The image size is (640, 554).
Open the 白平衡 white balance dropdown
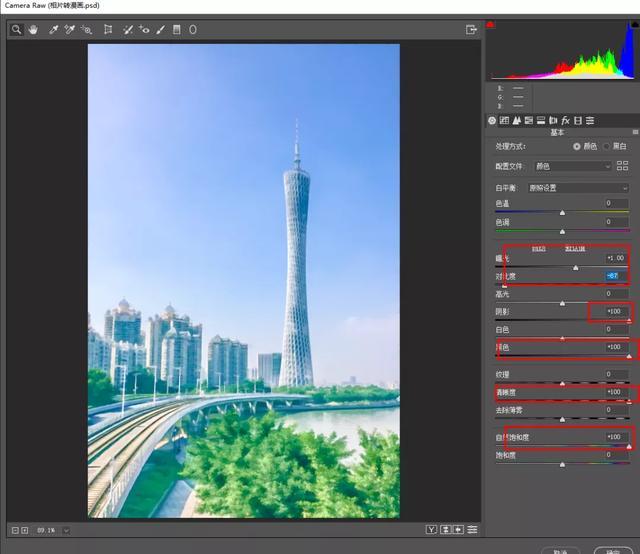578,188
